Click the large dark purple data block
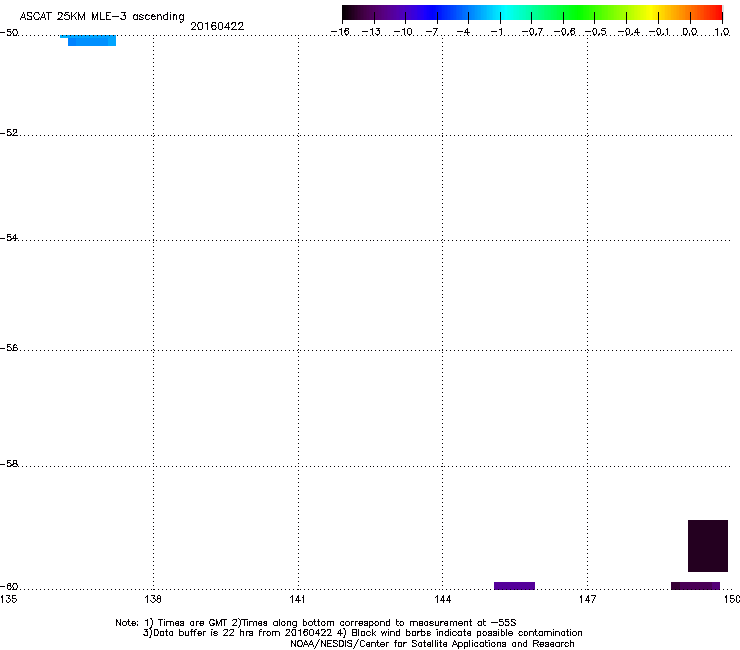This screenshot has height=650, width=740. click(x=707, y=546)
